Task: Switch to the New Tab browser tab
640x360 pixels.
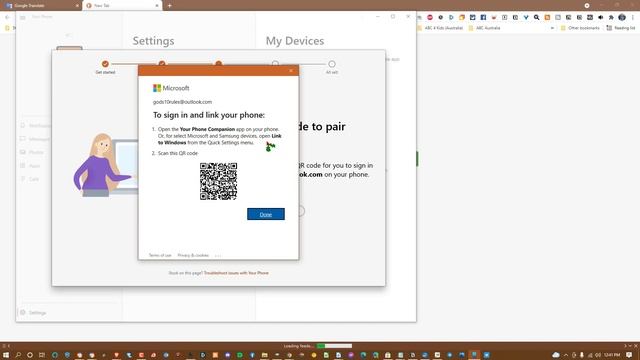Action: click(x=122, y=6)
